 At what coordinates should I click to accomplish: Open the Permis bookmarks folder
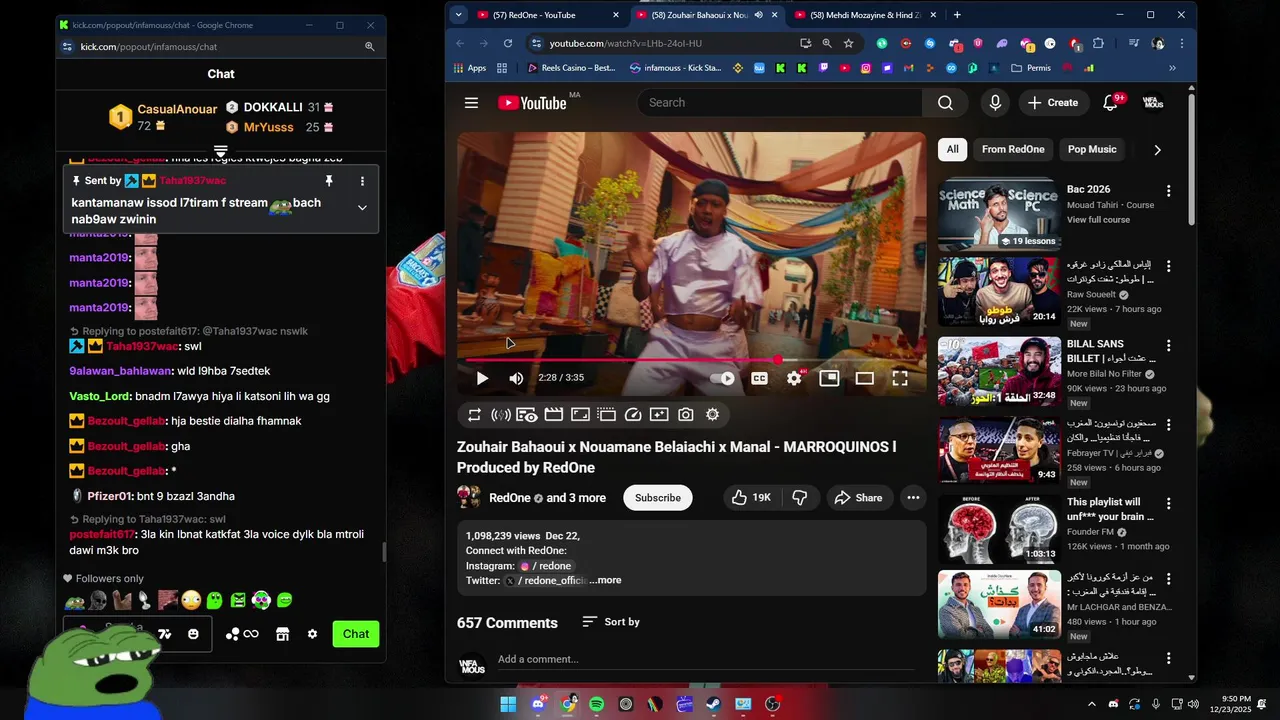(1031, 68)
